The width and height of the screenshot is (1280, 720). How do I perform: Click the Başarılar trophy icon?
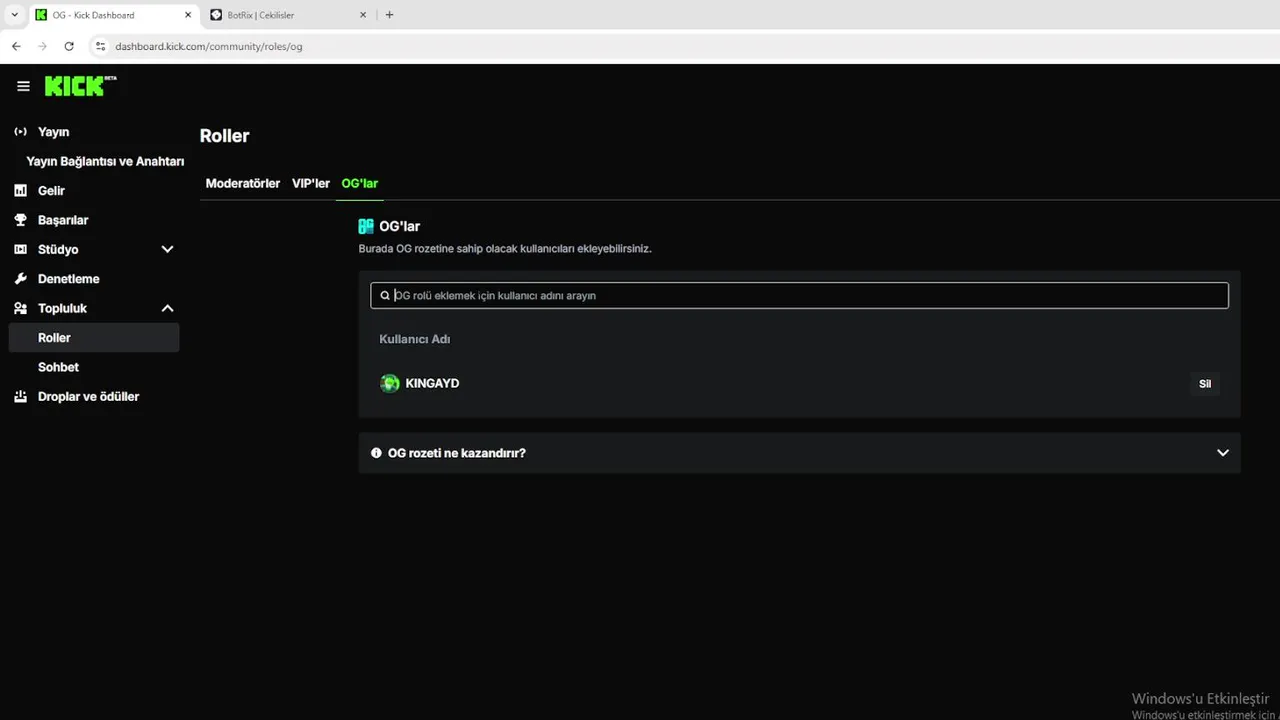click(x=20, y=220)
